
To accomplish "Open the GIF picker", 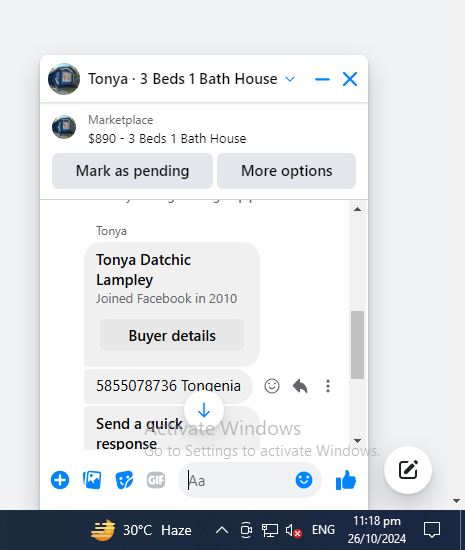I will point(156,480).
